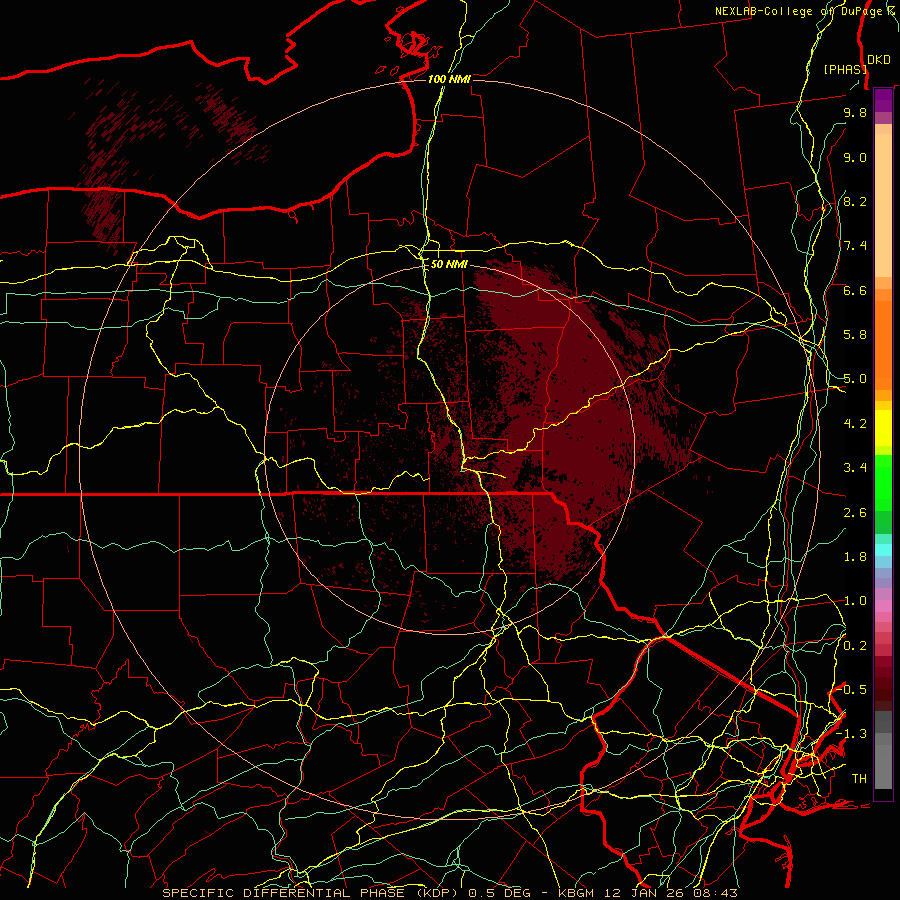Click the bright yellow band on the color bar

tap(883, 428)
